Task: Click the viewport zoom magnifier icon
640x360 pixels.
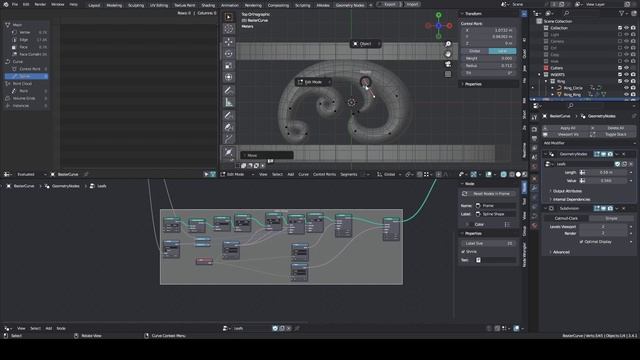Action: coord(448,44)
